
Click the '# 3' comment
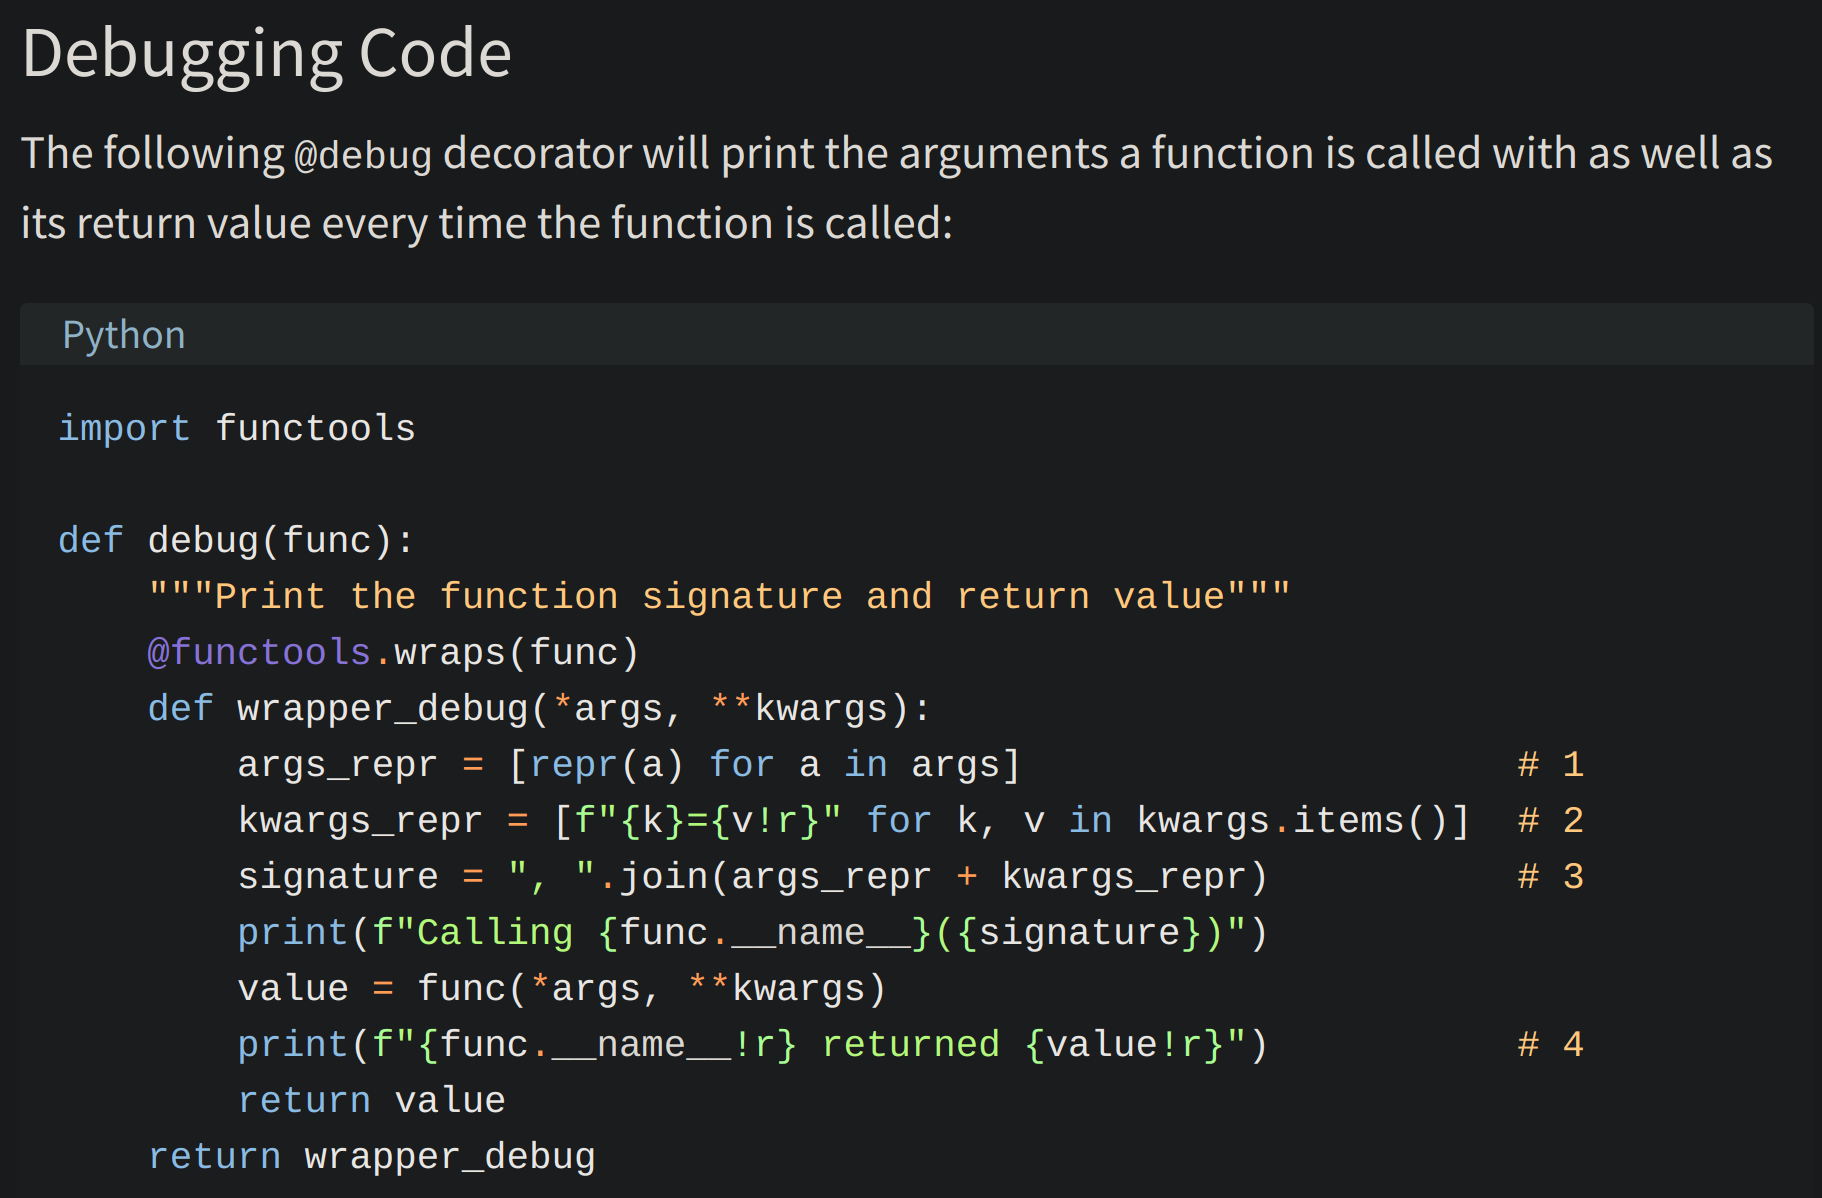[x=1551, y=876]
